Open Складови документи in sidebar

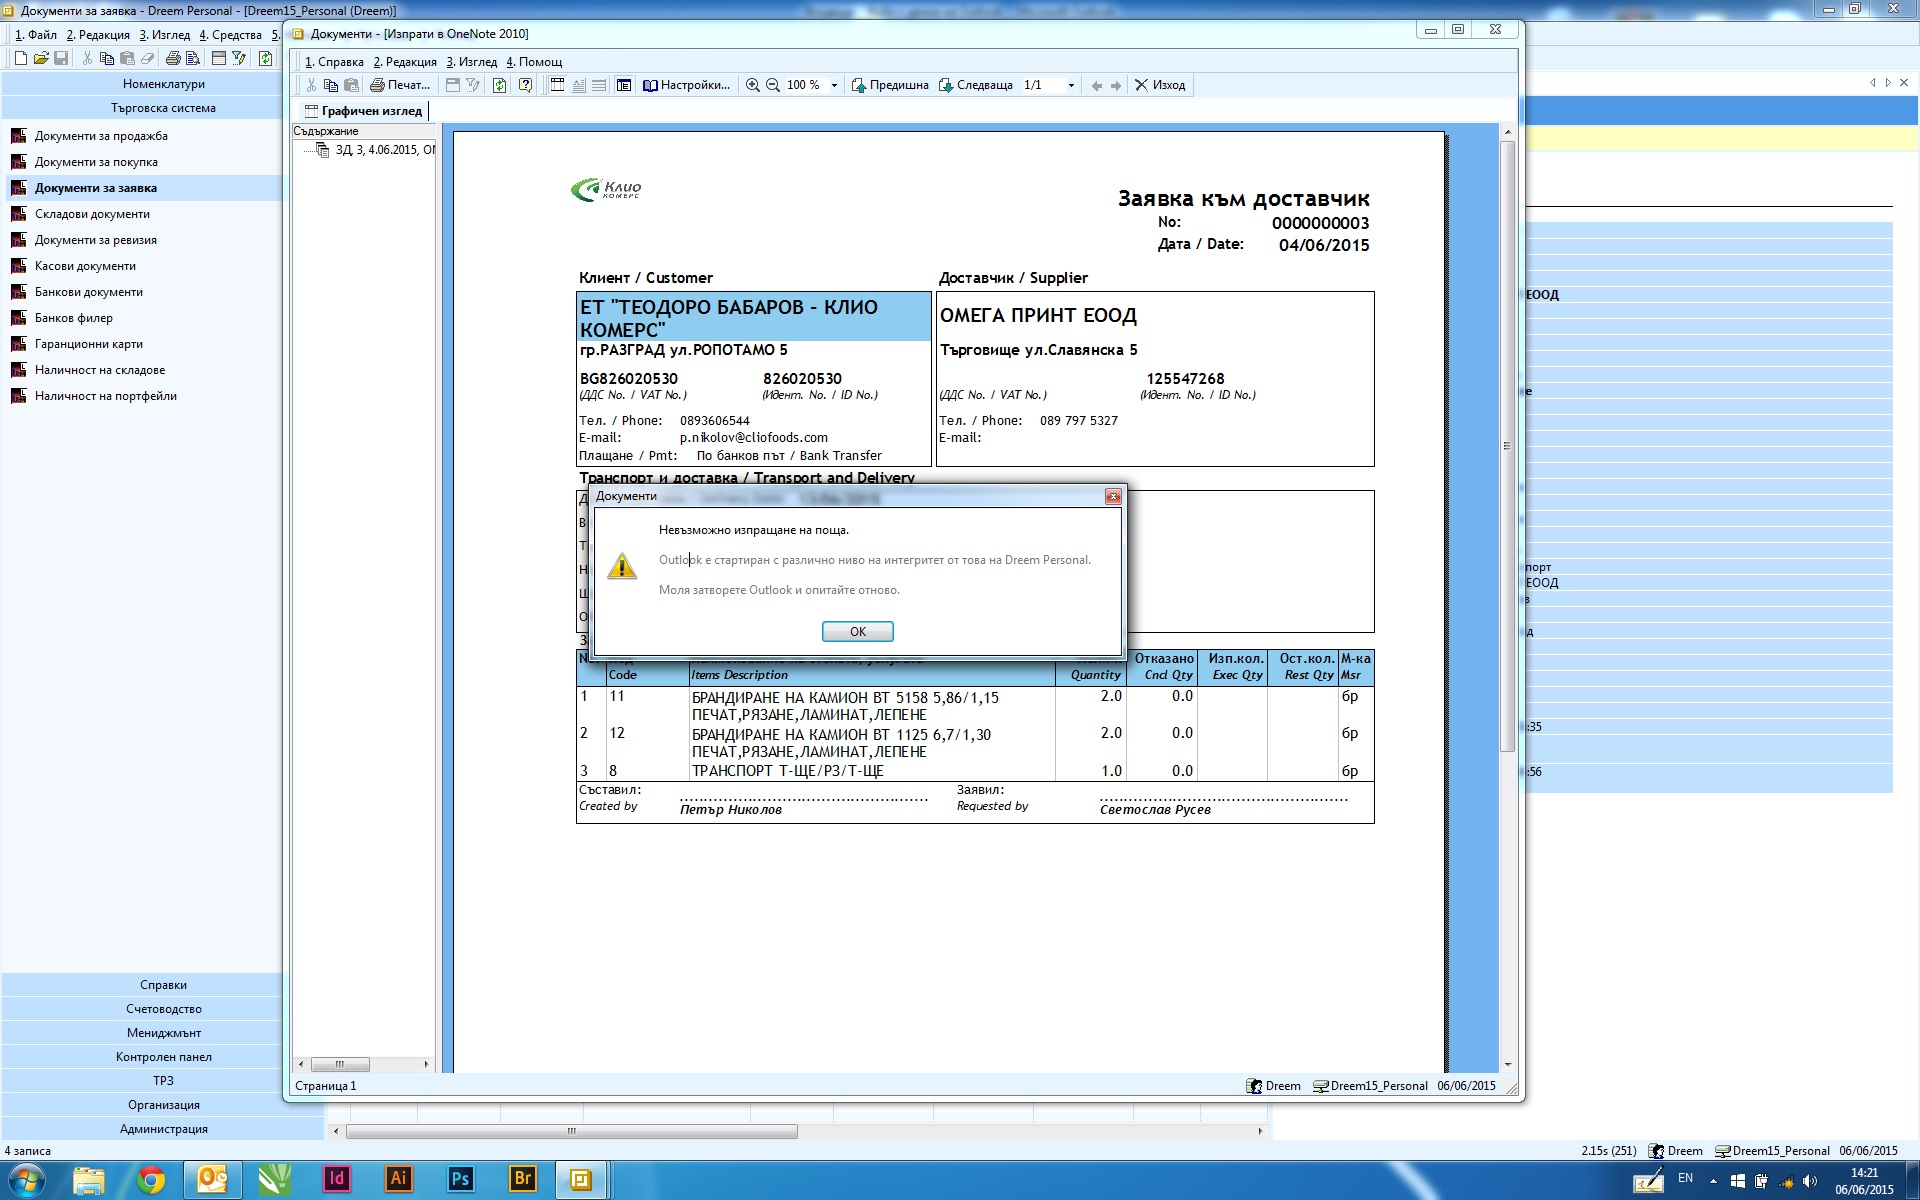pyautogui.click(x=92, y=214)
